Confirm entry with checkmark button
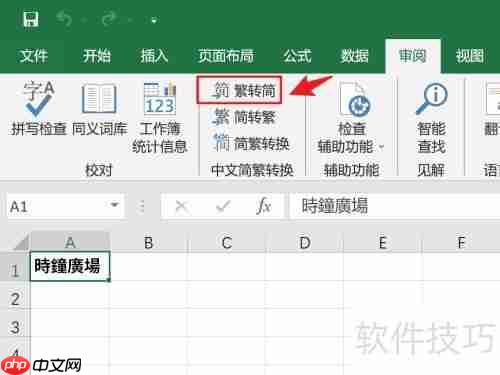The height and width of the screenshot is (375, 500). point(223,207)
